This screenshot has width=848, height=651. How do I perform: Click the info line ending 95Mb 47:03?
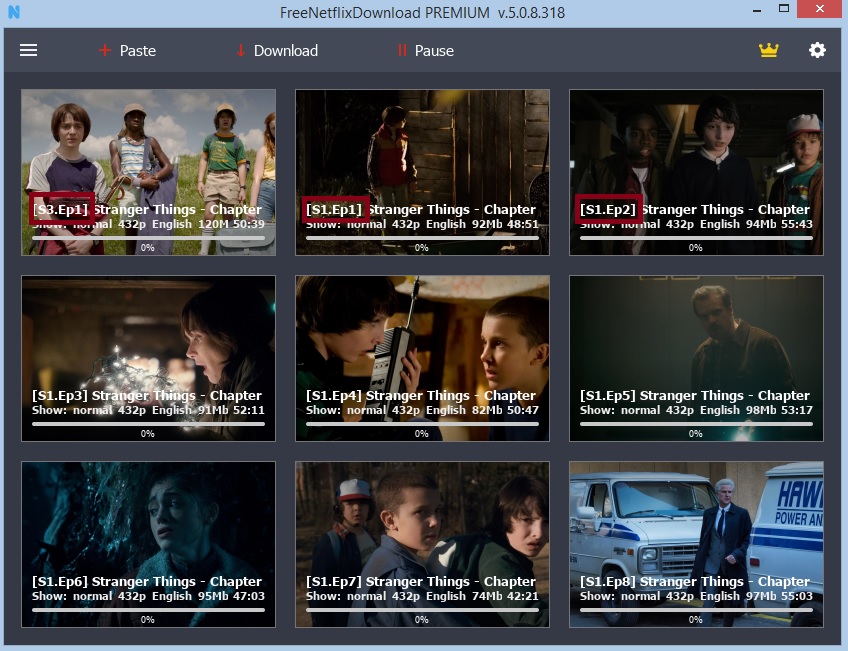[x=148, y=596]
